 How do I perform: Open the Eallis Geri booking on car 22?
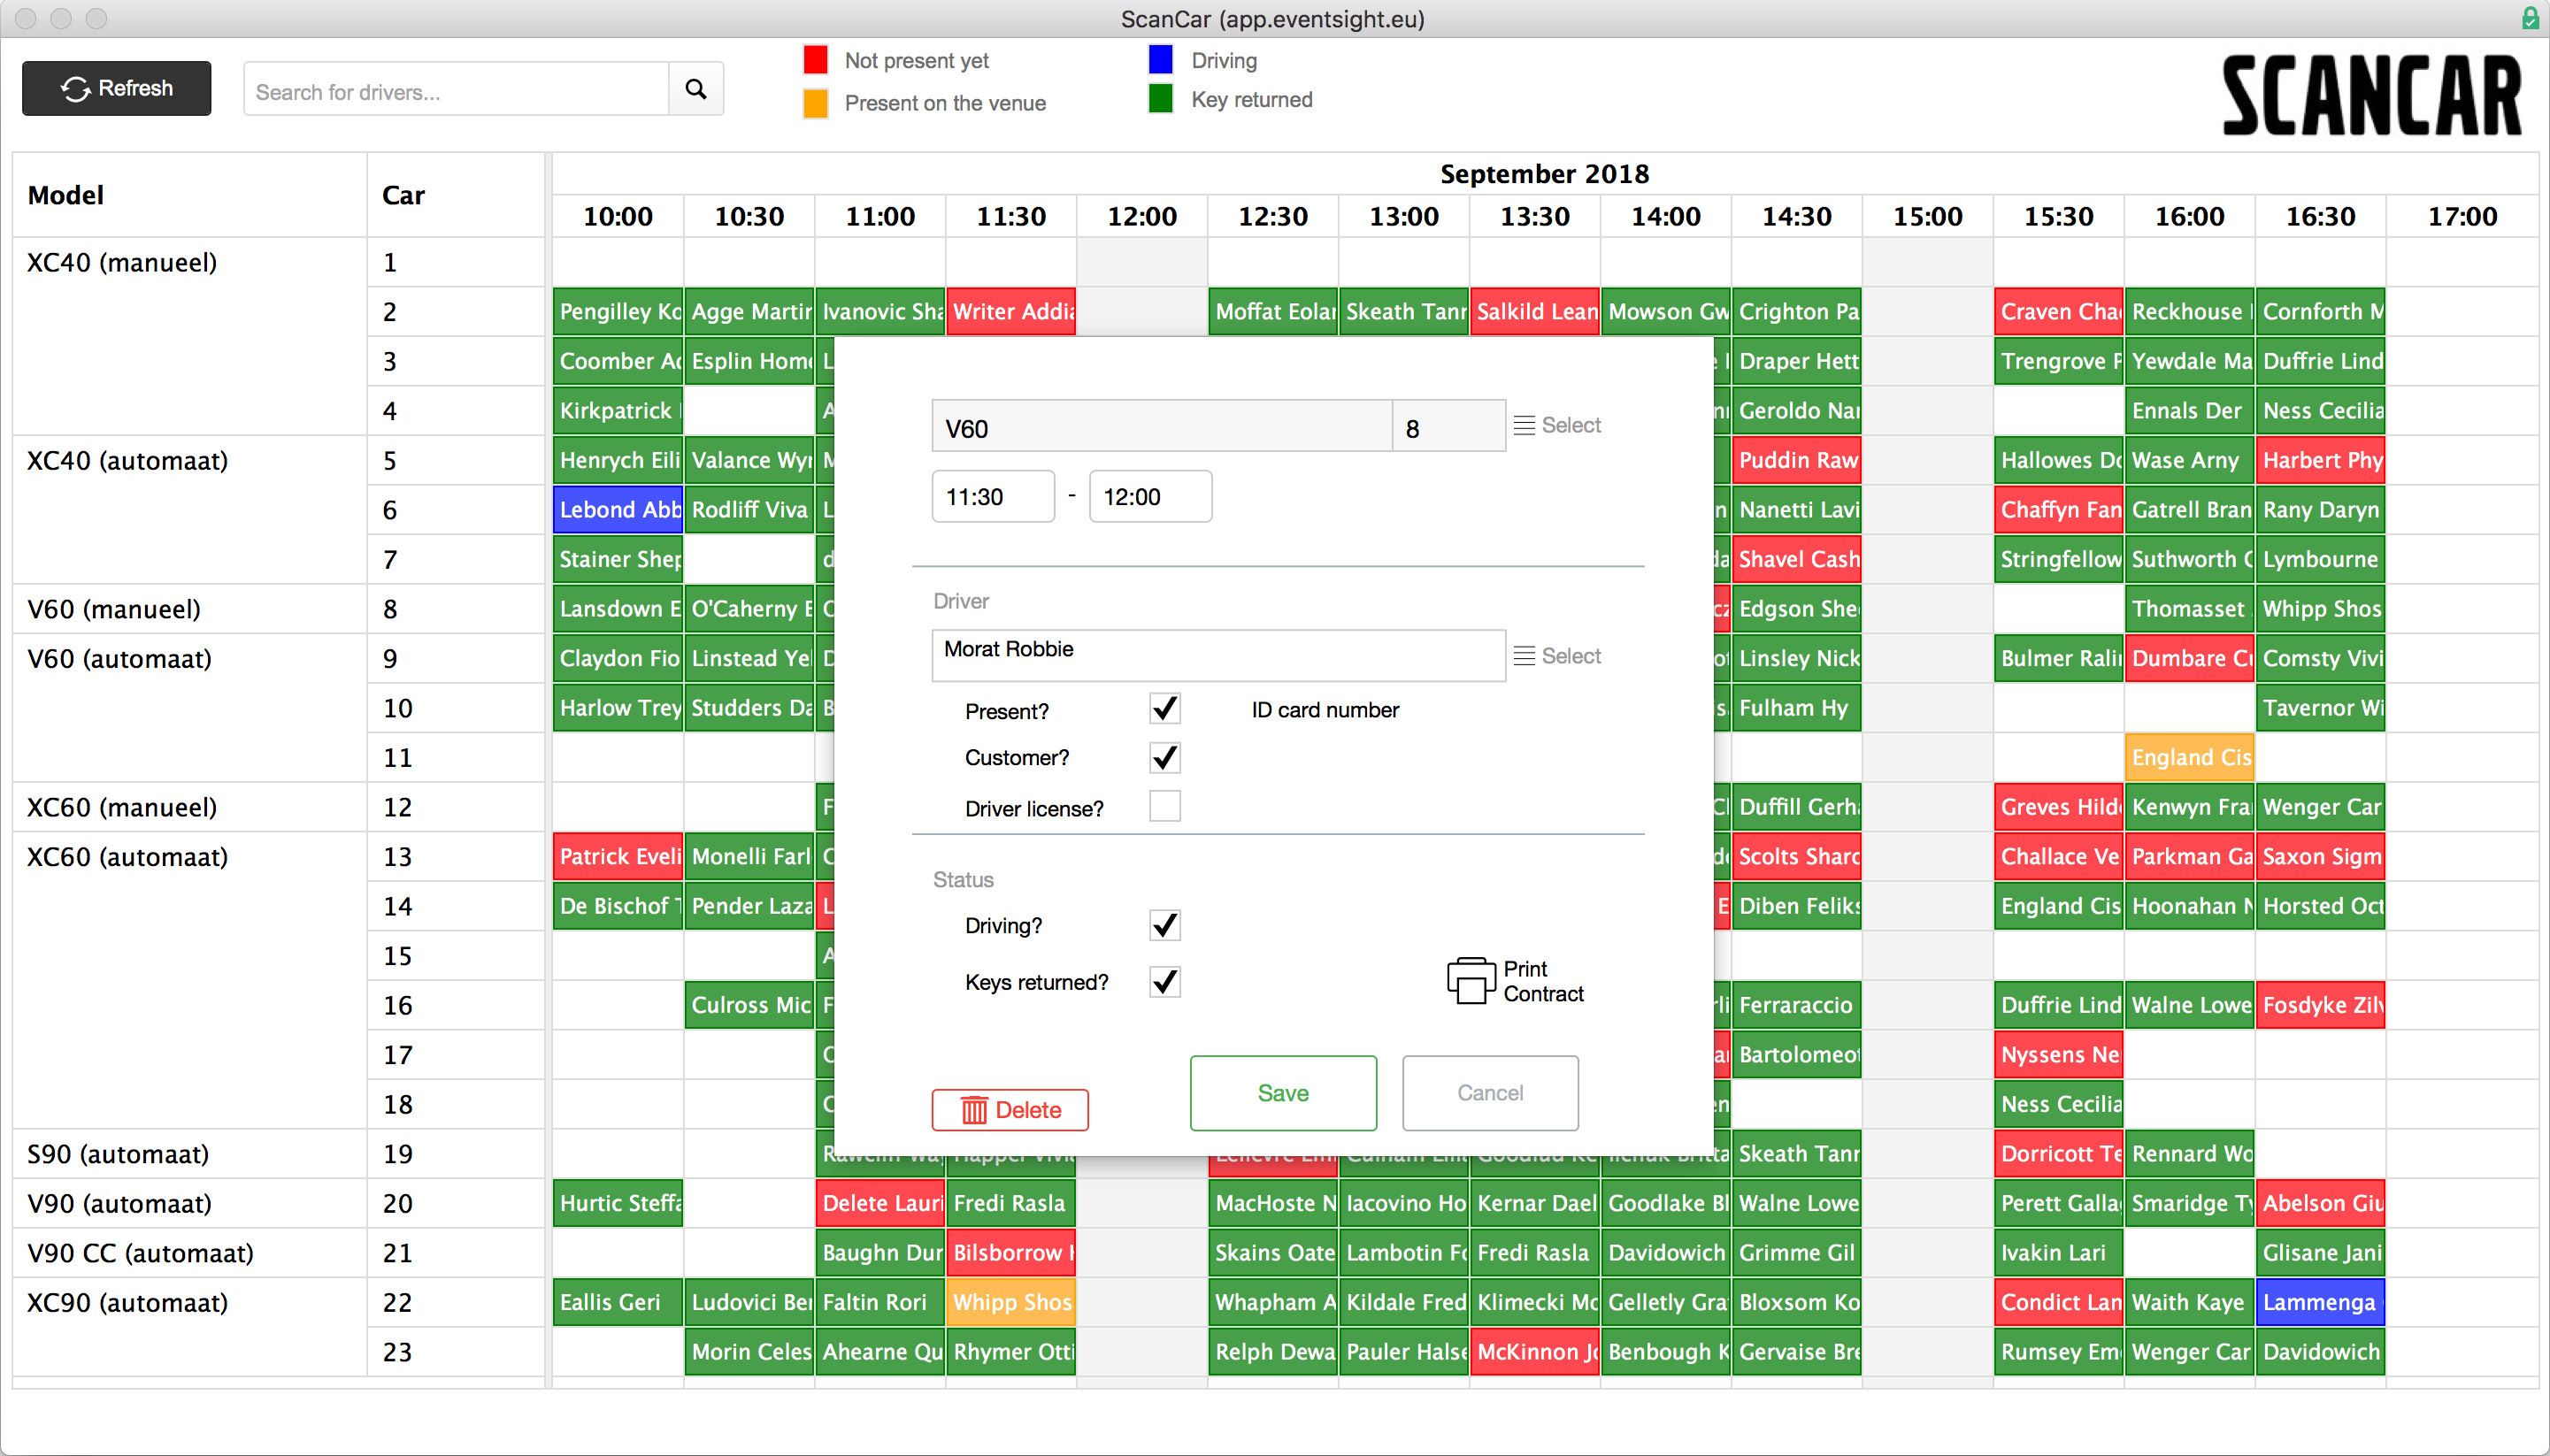click(x=618, y=1302)
